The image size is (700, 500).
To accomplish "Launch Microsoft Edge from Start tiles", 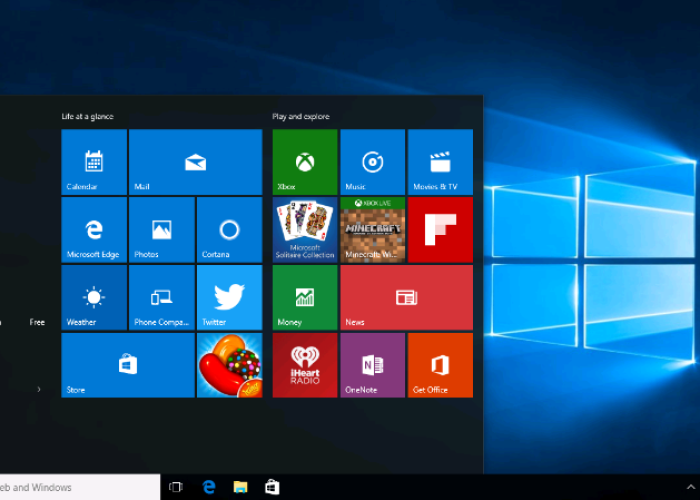I will click(94, 230).
